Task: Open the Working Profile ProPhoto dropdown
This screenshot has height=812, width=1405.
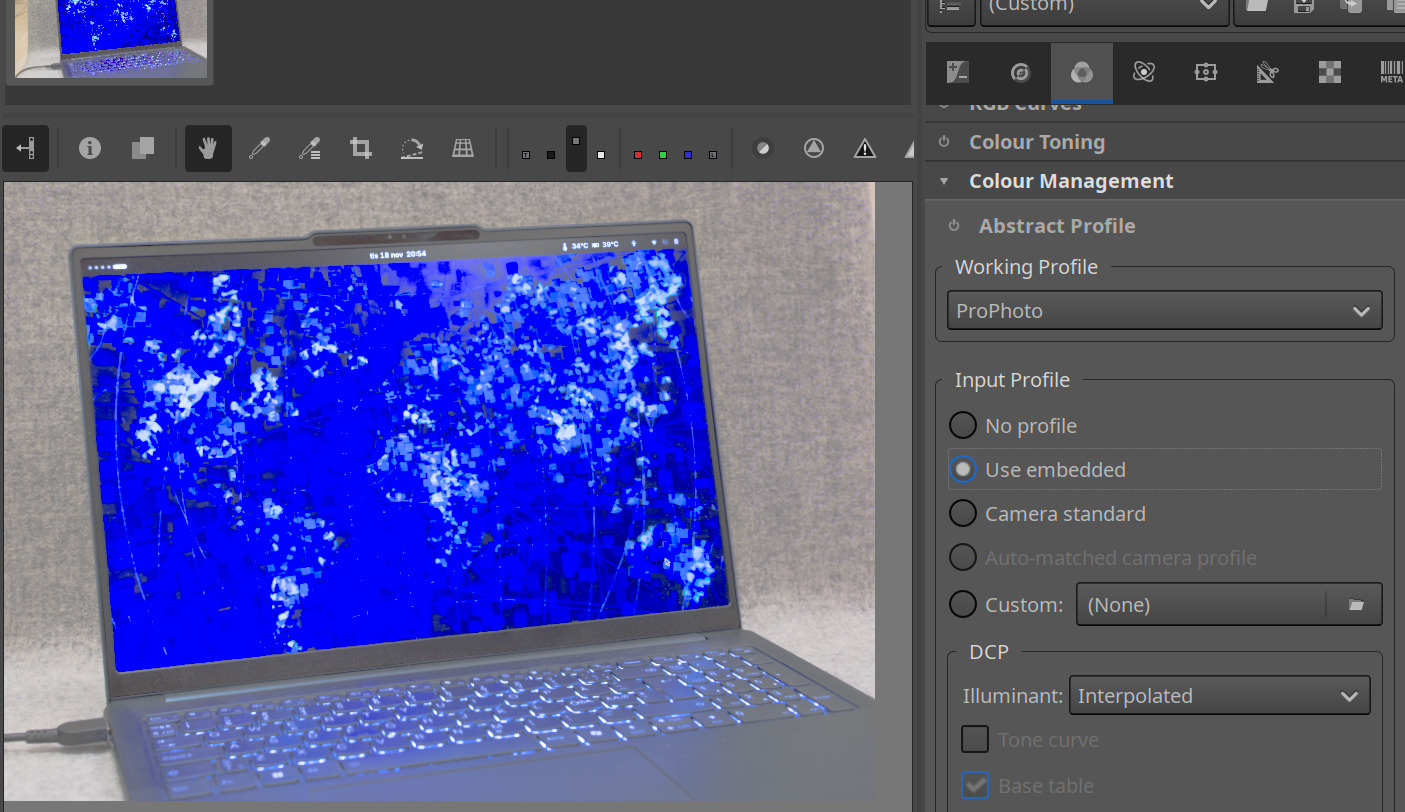Action: click(1164, 311)
